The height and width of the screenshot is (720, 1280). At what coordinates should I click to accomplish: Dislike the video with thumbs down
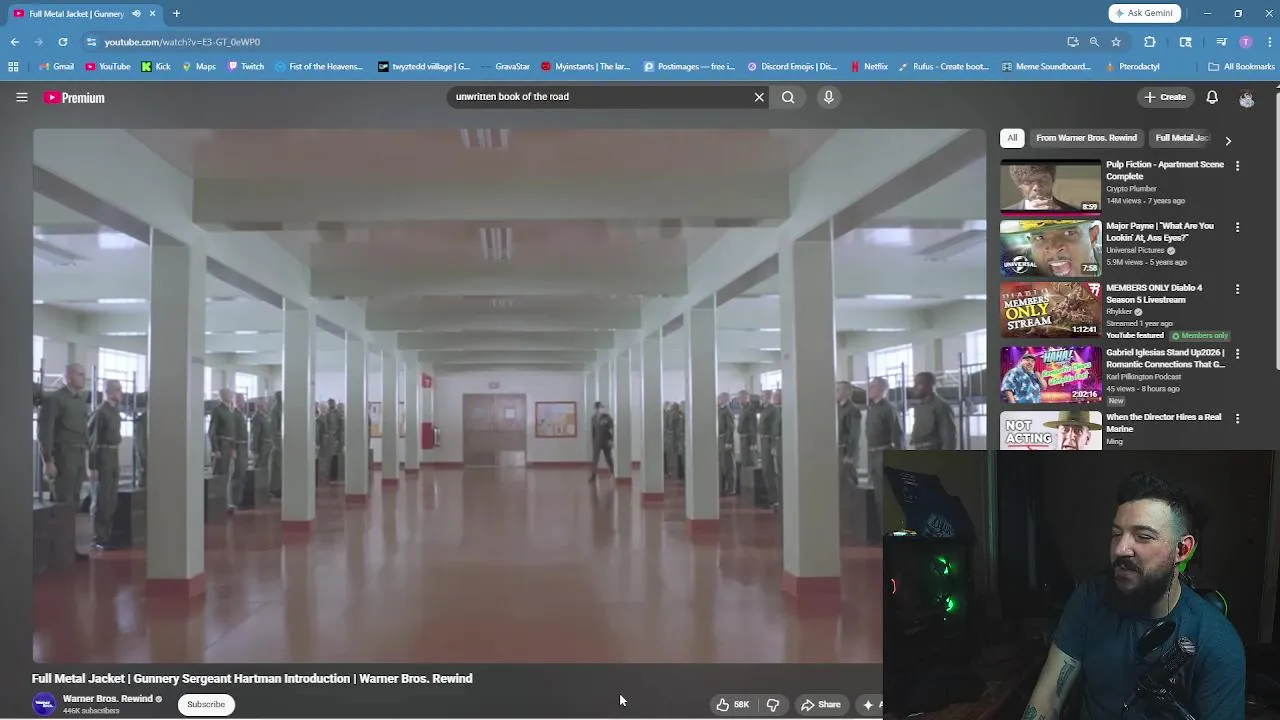[x=773, y=704]
